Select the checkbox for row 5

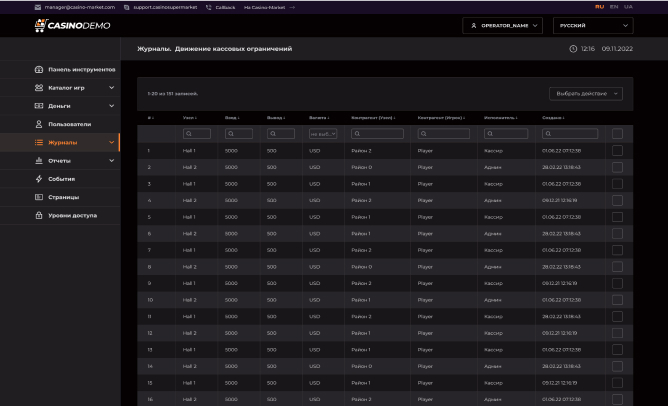point(617,217)
